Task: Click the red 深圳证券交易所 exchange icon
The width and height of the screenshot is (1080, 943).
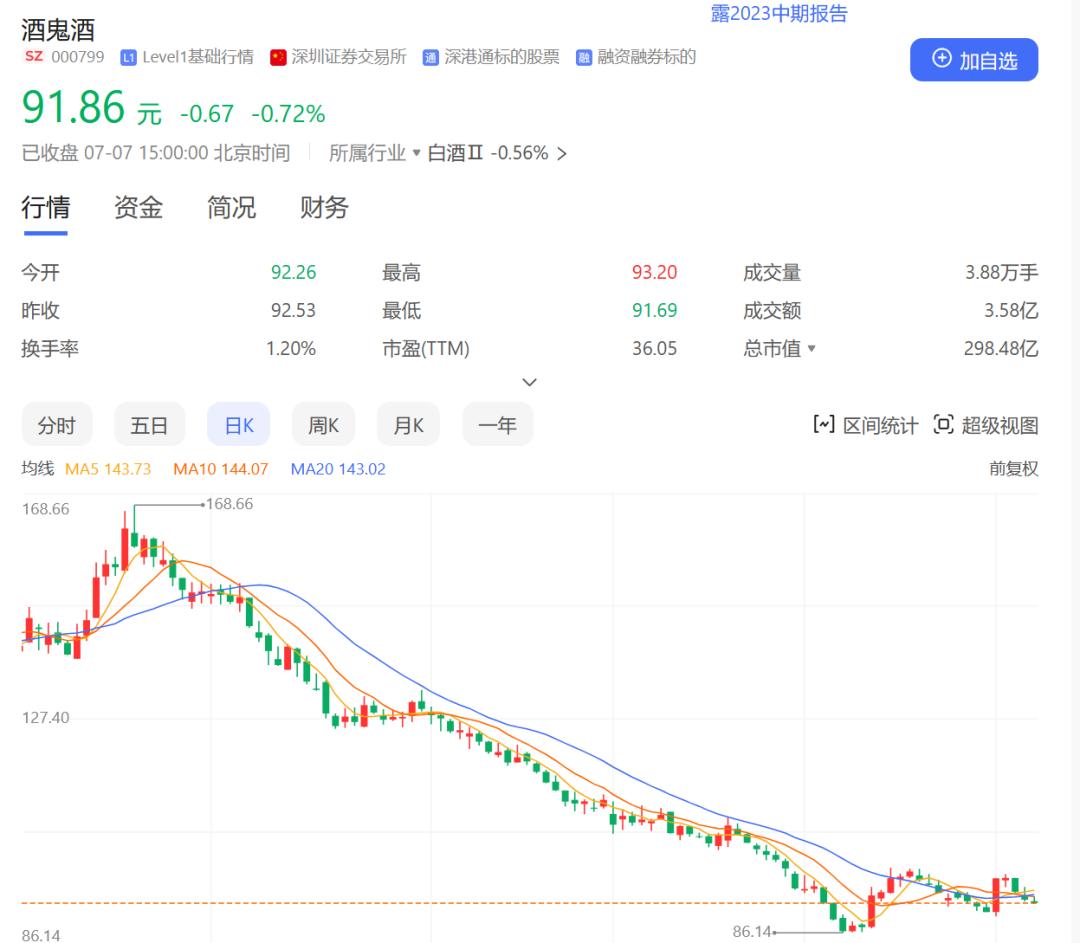Action: click(277, 57)
